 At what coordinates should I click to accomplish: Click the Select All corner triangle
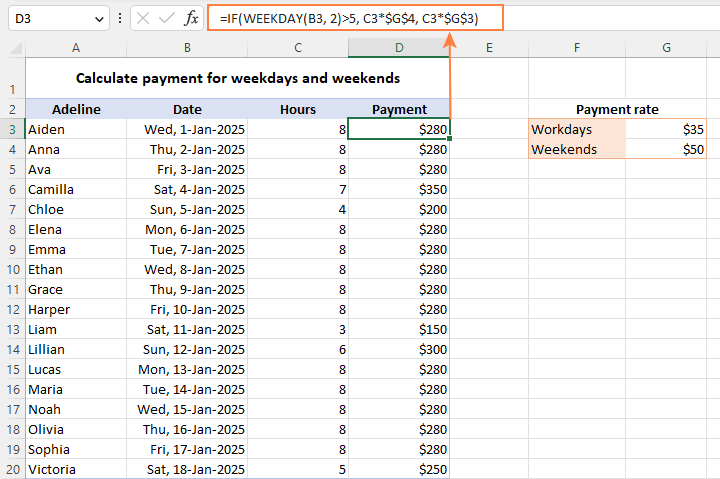pos(16,48)
